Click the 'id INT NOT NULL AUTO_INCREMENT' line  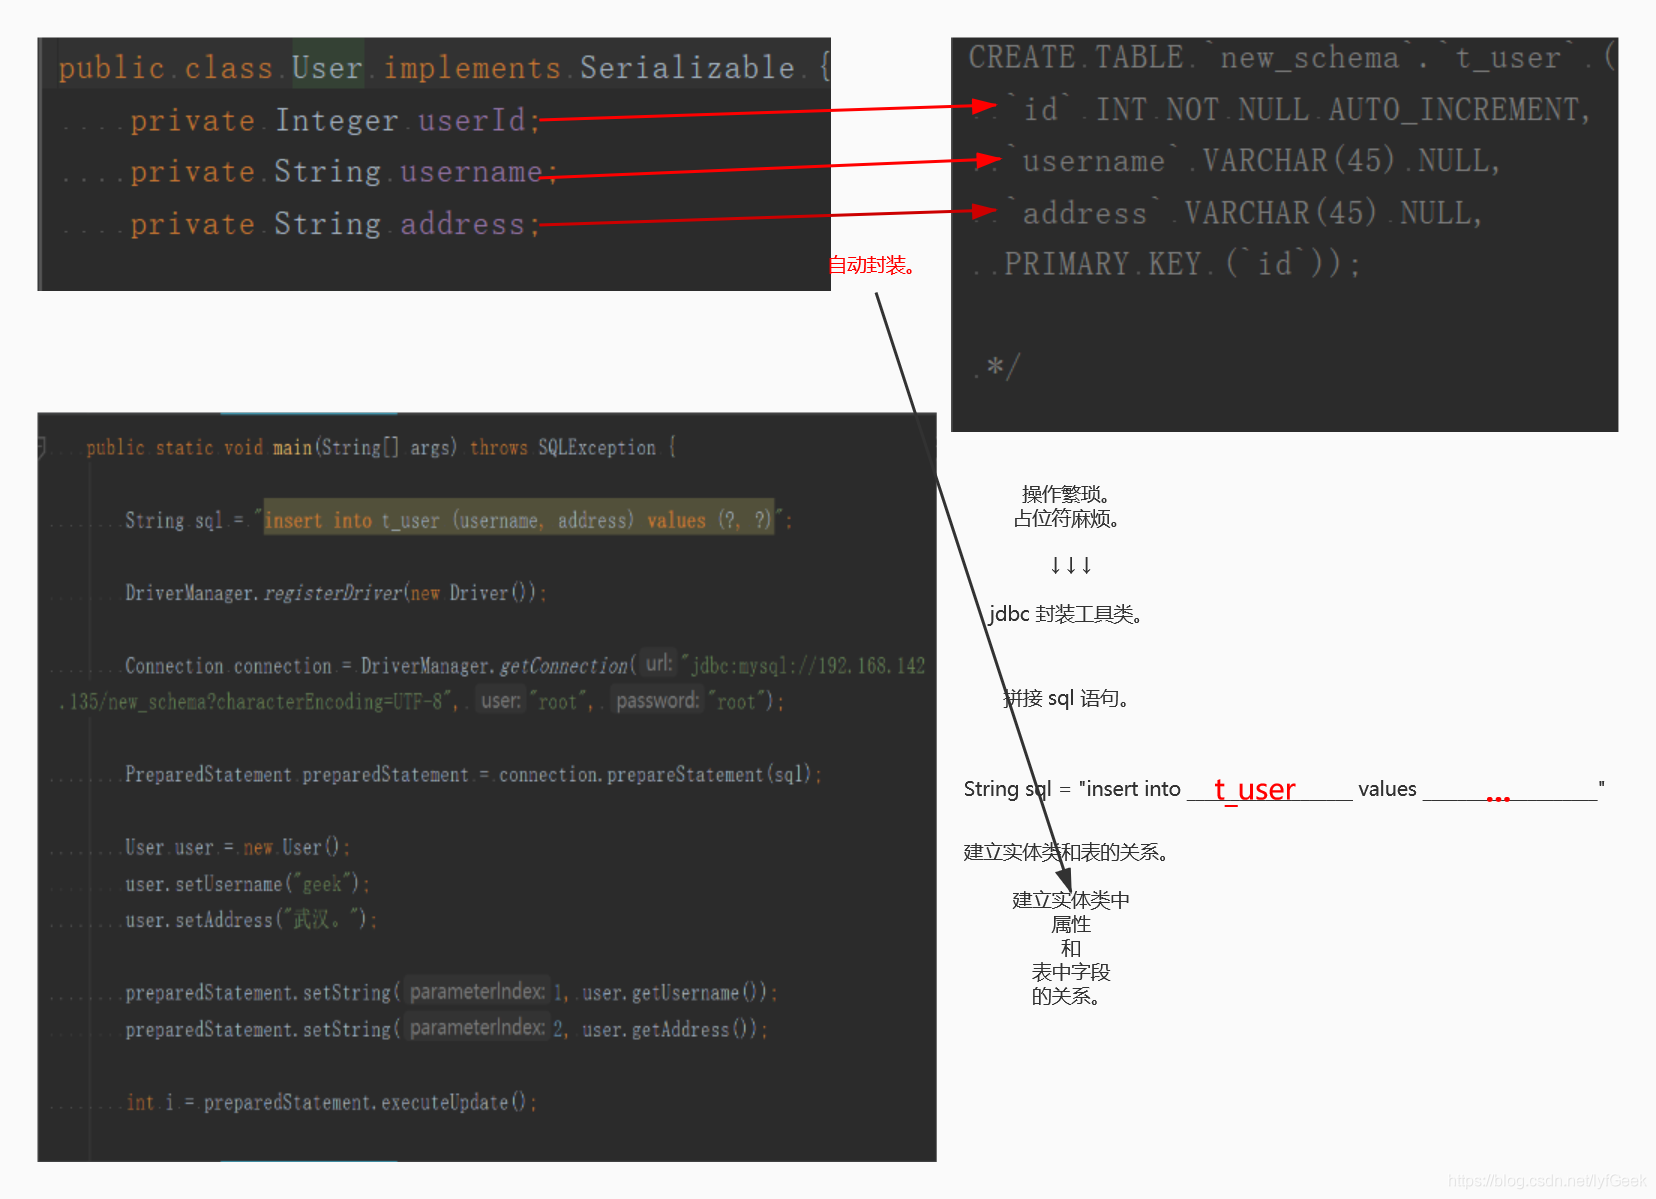pos(1305,108)
